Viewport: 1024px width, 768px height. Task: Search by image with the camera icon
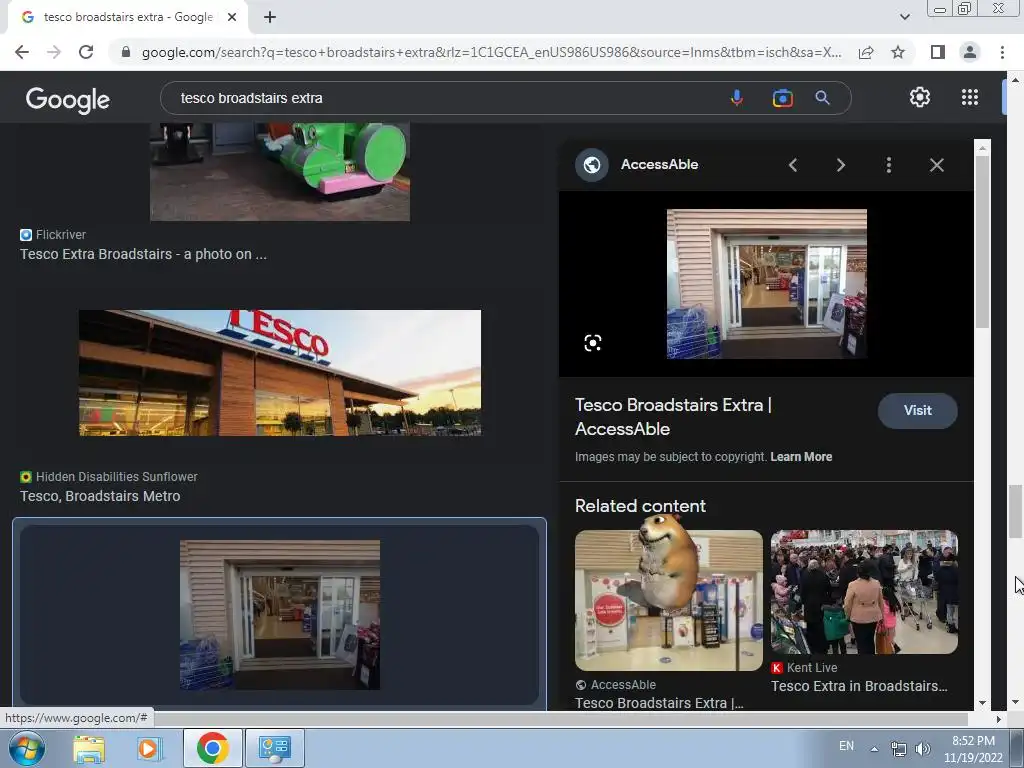782,98
